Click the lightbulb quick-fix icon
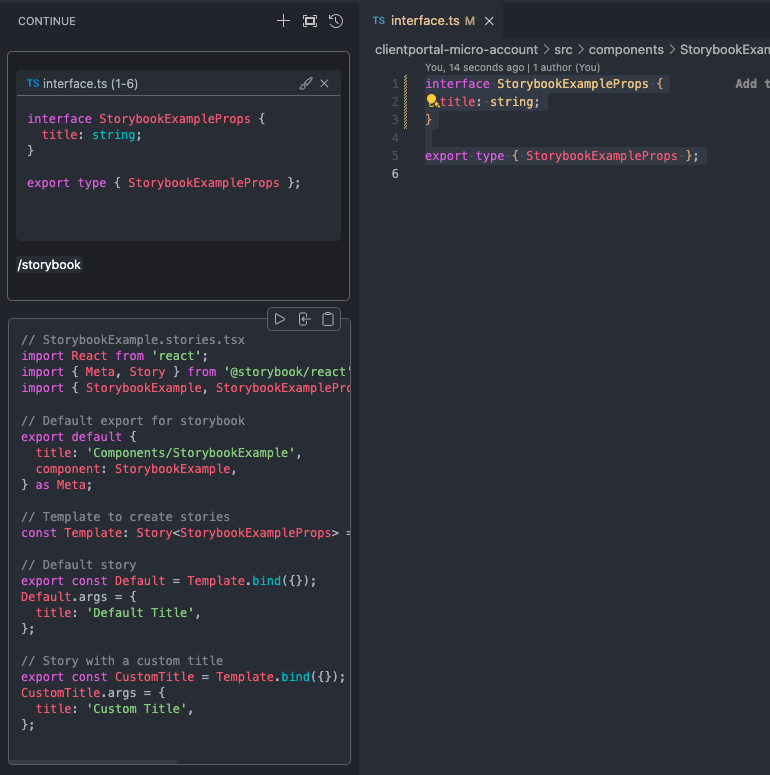The width and height of the screenshot is (770, 775). (432, 101)
